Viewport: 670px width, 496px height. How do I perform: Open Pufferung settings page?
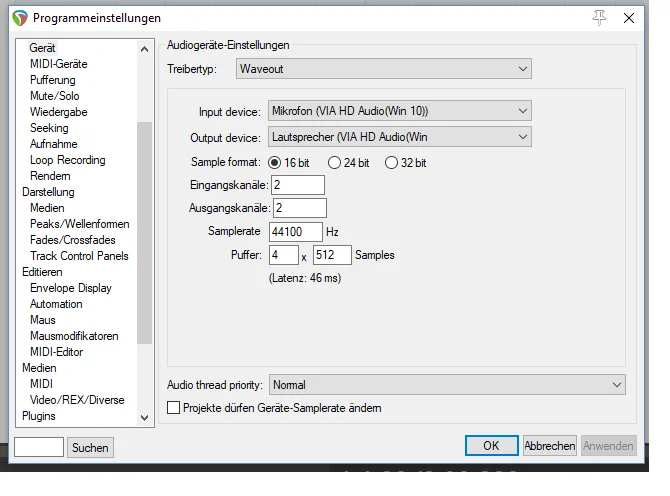(52, 80)
